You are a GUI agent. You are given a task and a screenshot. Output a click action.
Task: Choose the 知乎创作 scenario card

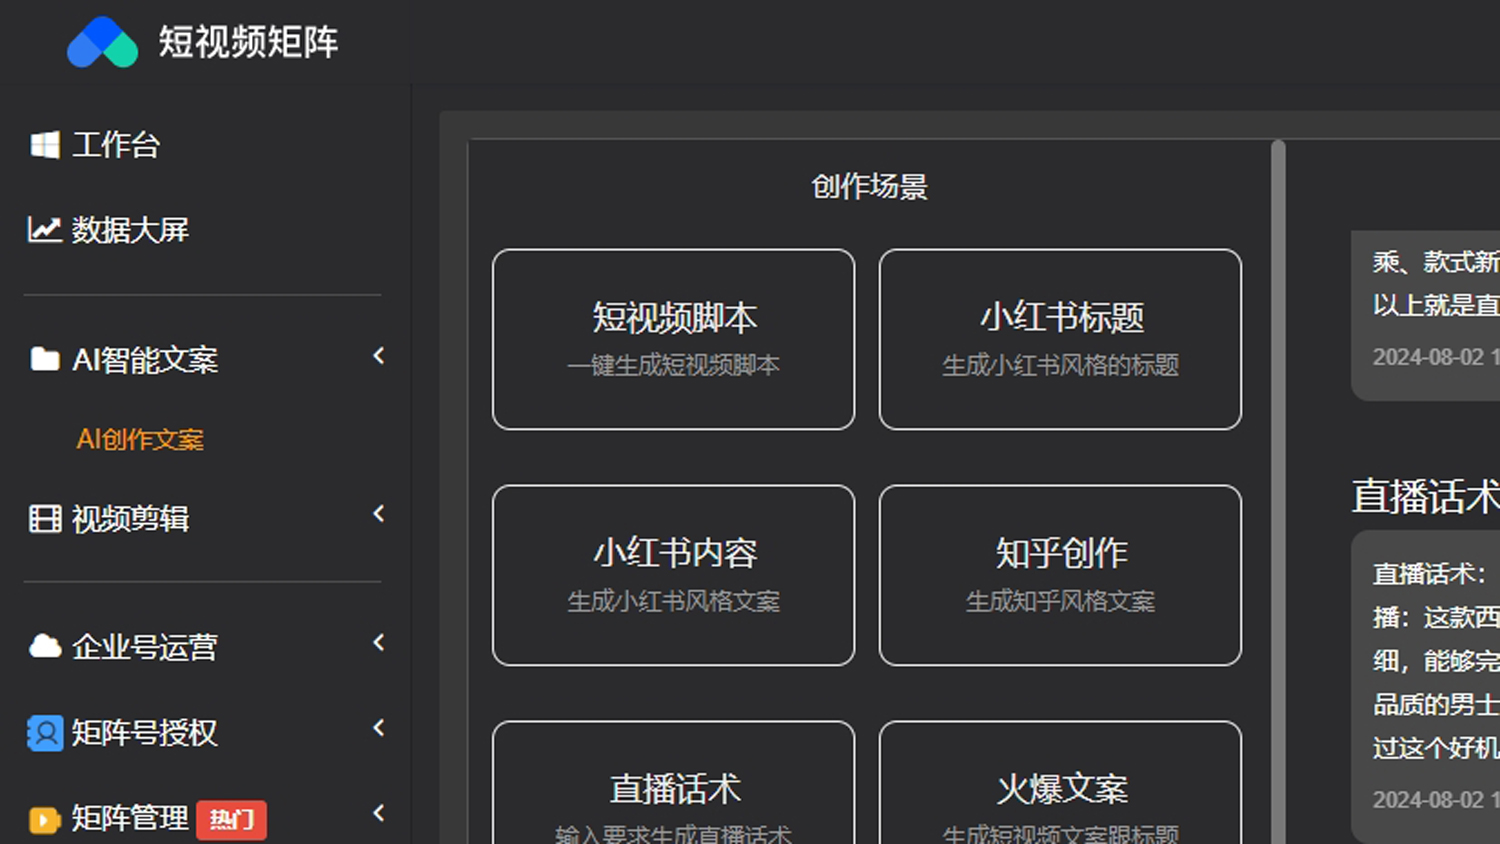coord(1060,575)
